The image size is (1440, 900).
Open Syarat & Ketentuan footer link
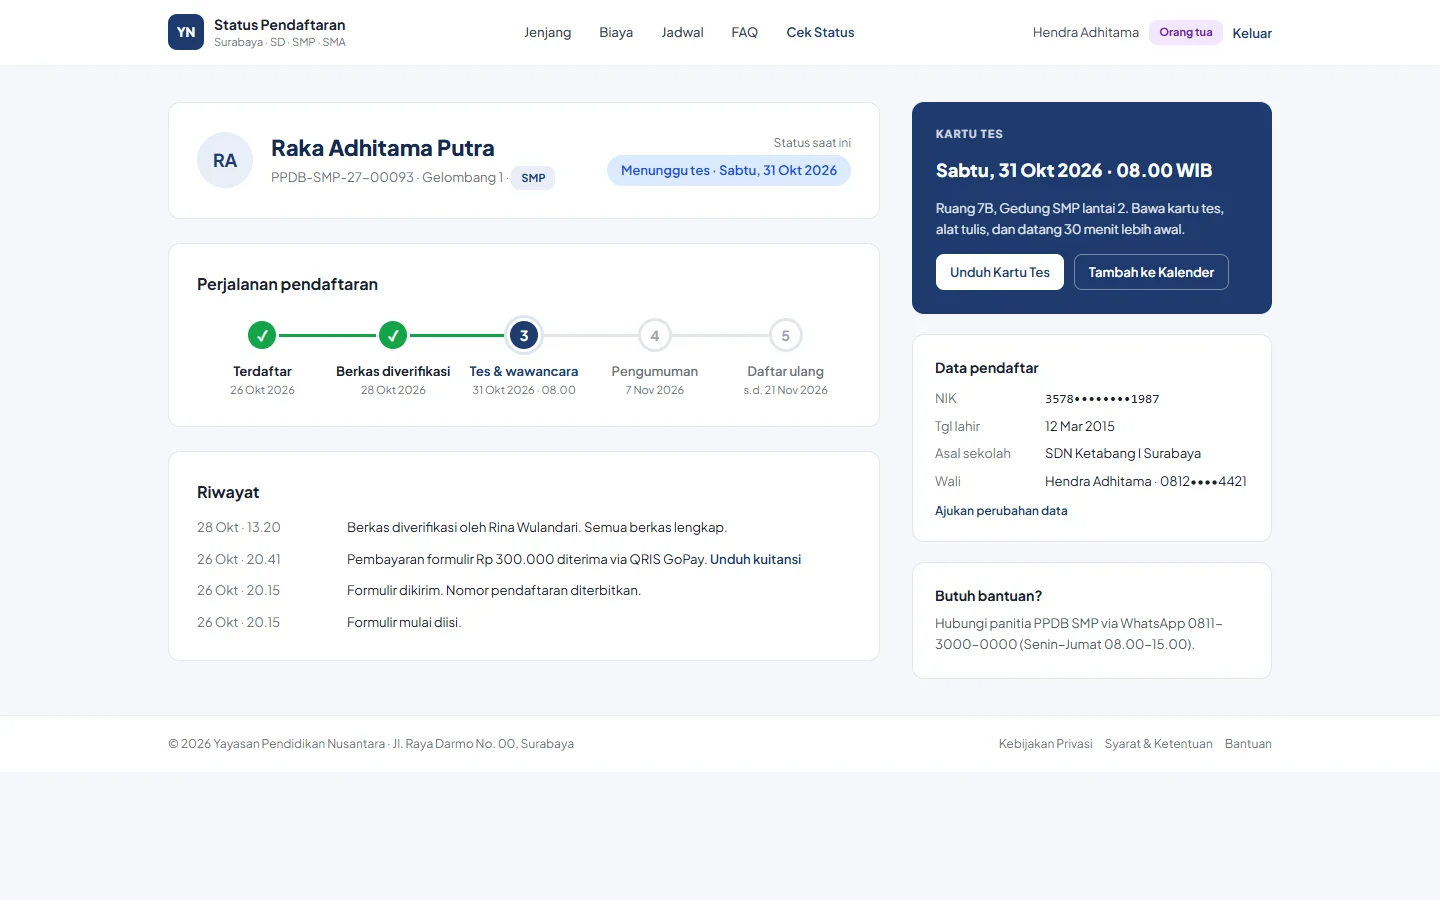click(x=1158, y=744)
